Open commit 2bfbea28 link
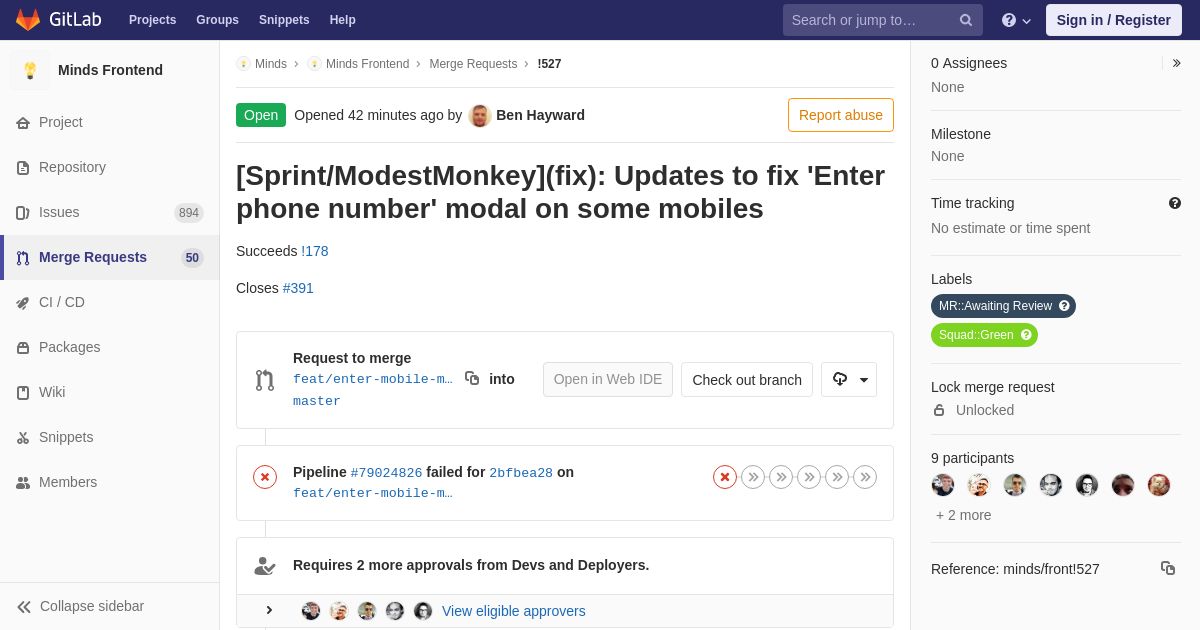This screenshot has width=1200, height=630. [x=521, y=473]
